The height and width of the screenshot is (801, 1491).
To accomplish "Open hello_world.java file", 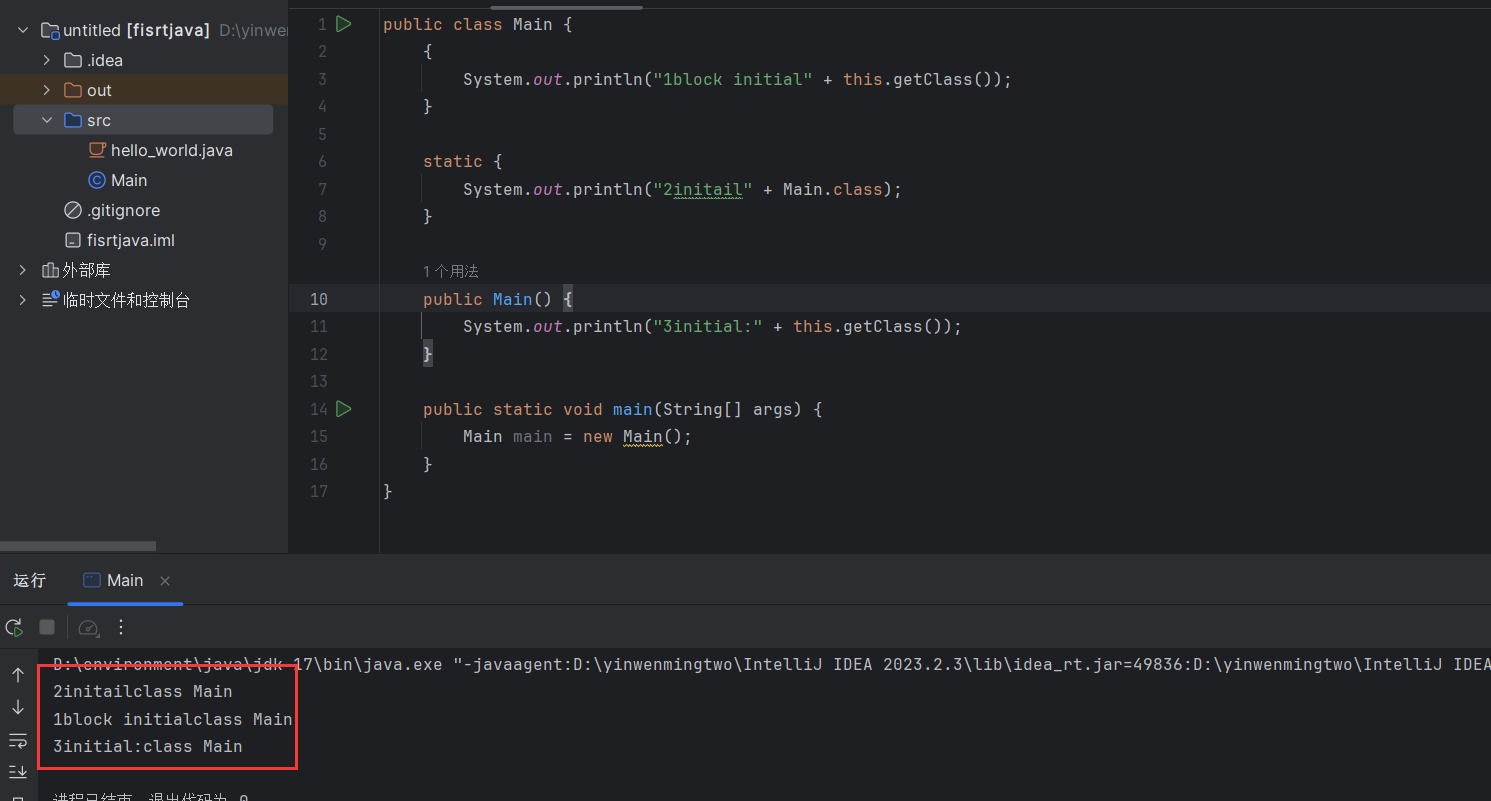I will [172, 150].
